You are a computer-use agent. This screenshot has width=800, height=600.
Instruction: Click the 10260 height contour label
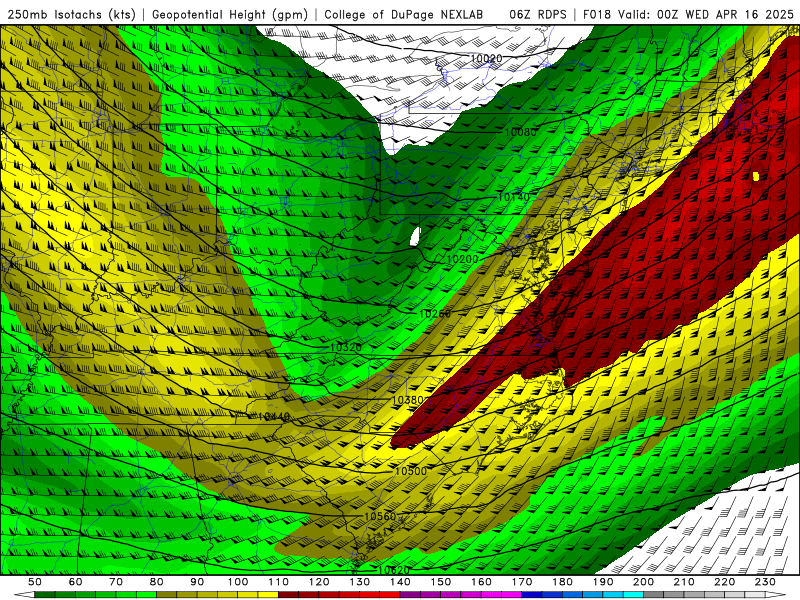(x=435, y=314)
